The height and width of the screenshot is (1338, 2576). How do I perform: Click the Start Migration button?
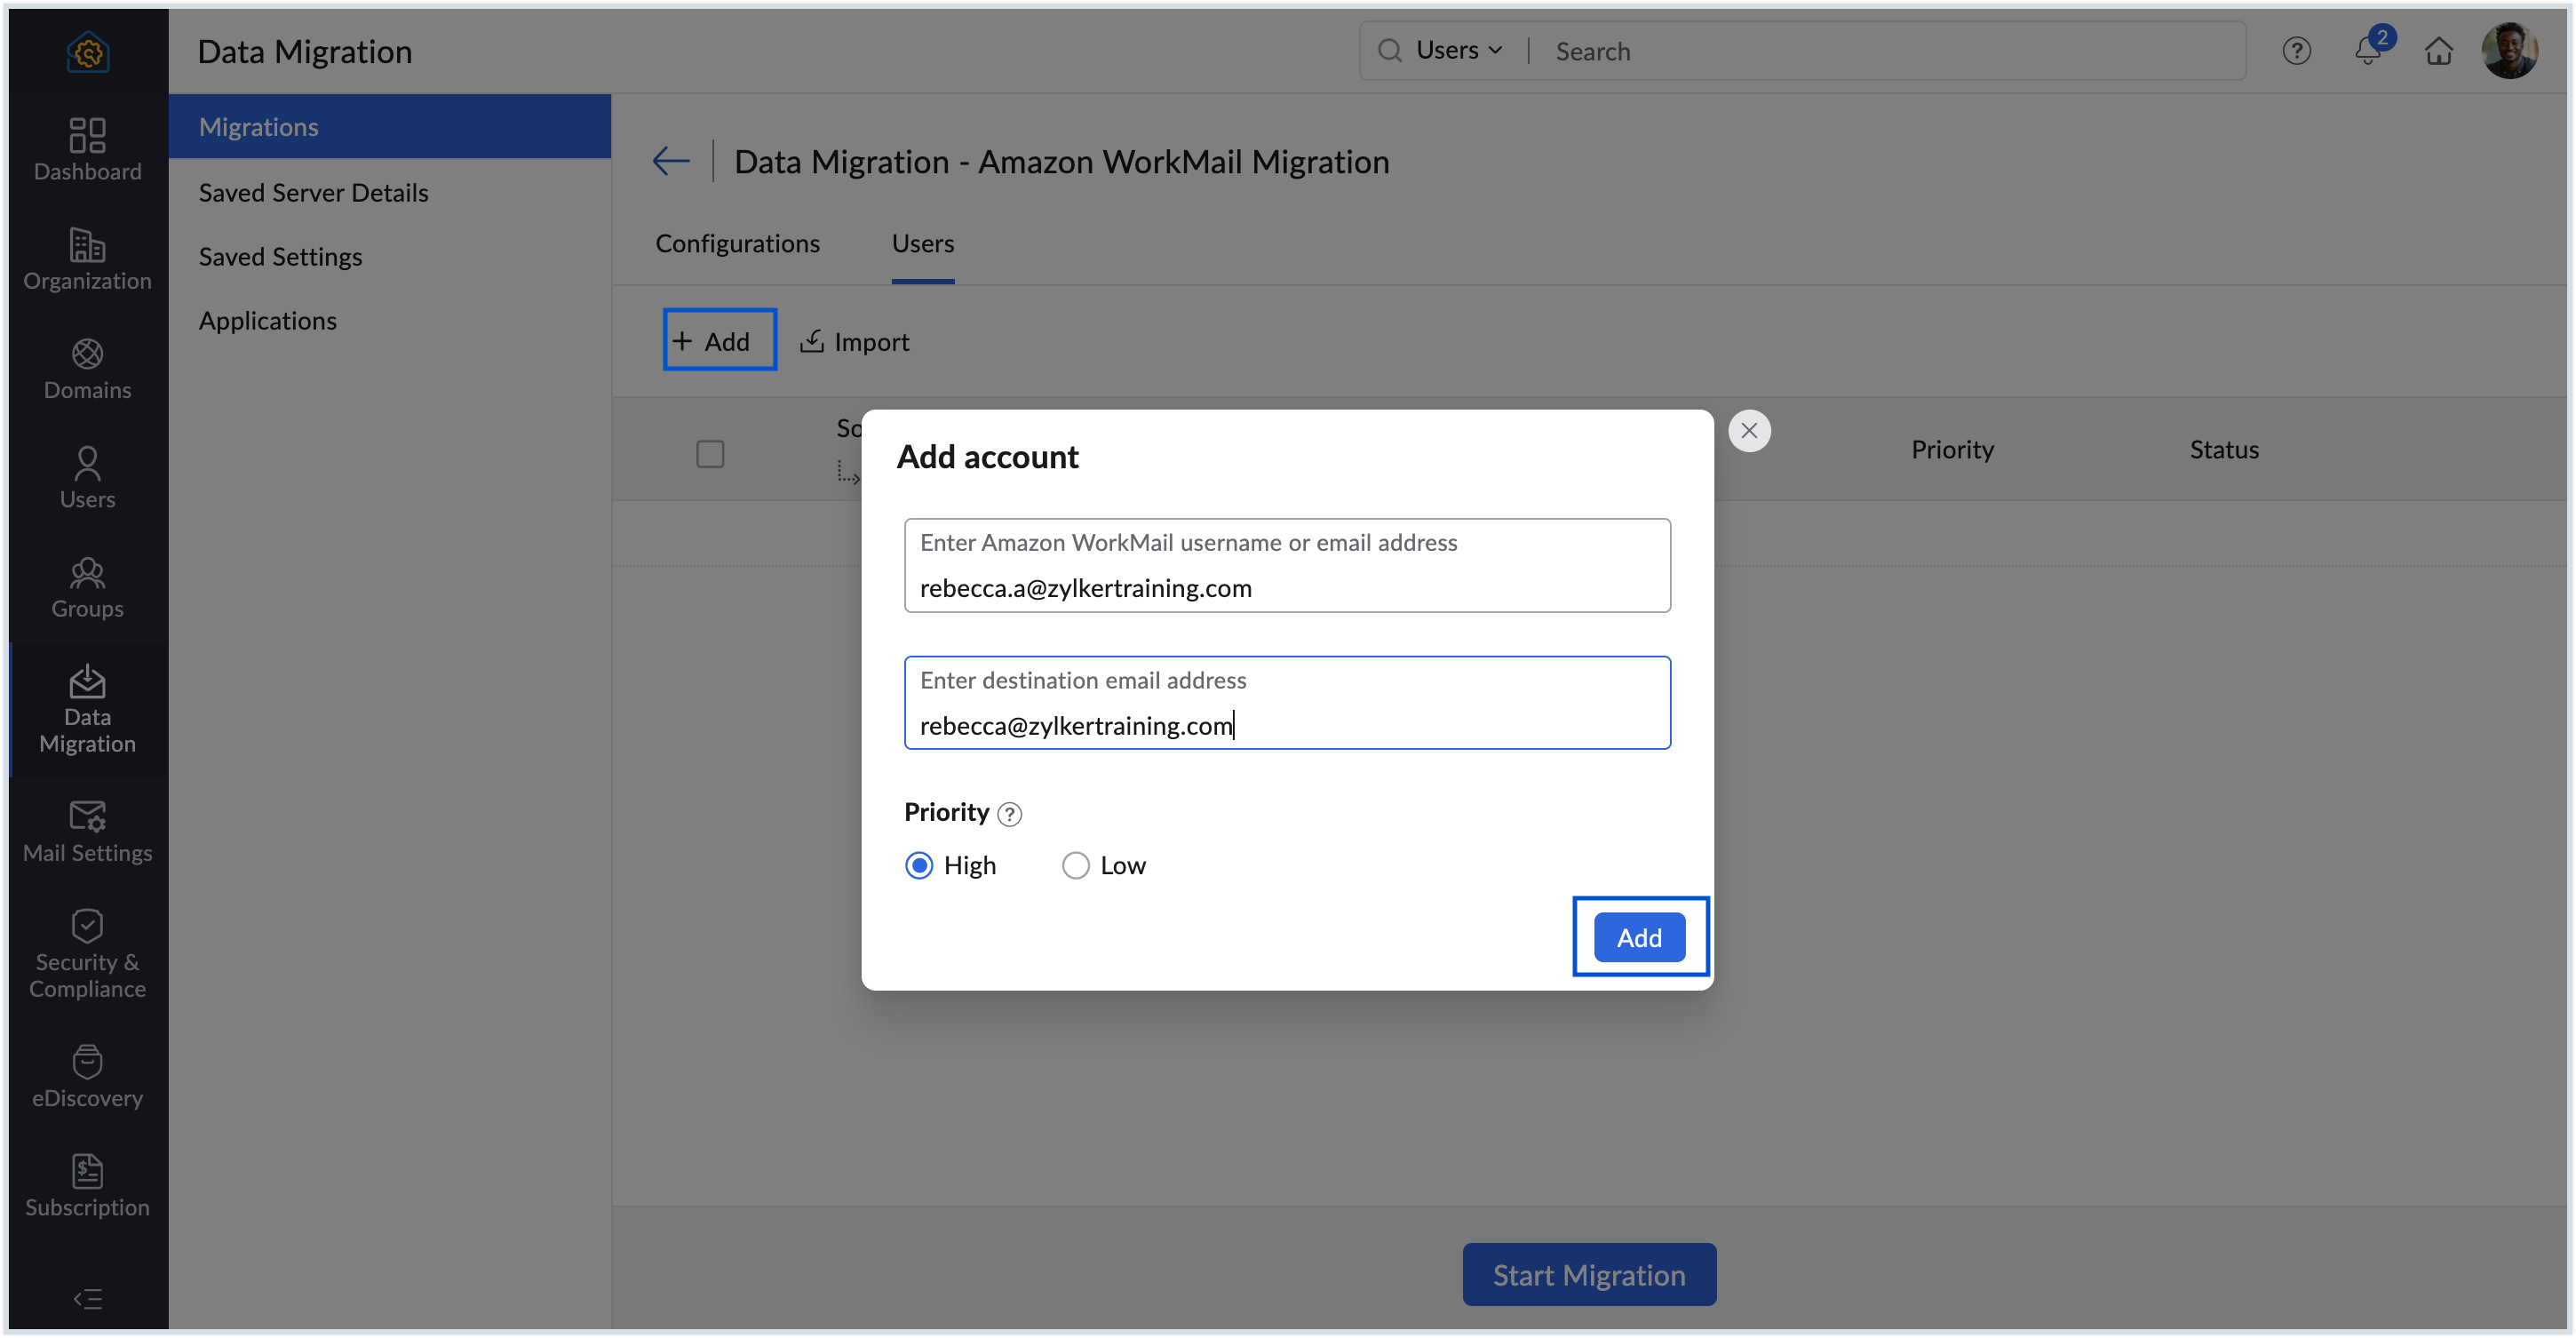(x=1588, y=1274)
